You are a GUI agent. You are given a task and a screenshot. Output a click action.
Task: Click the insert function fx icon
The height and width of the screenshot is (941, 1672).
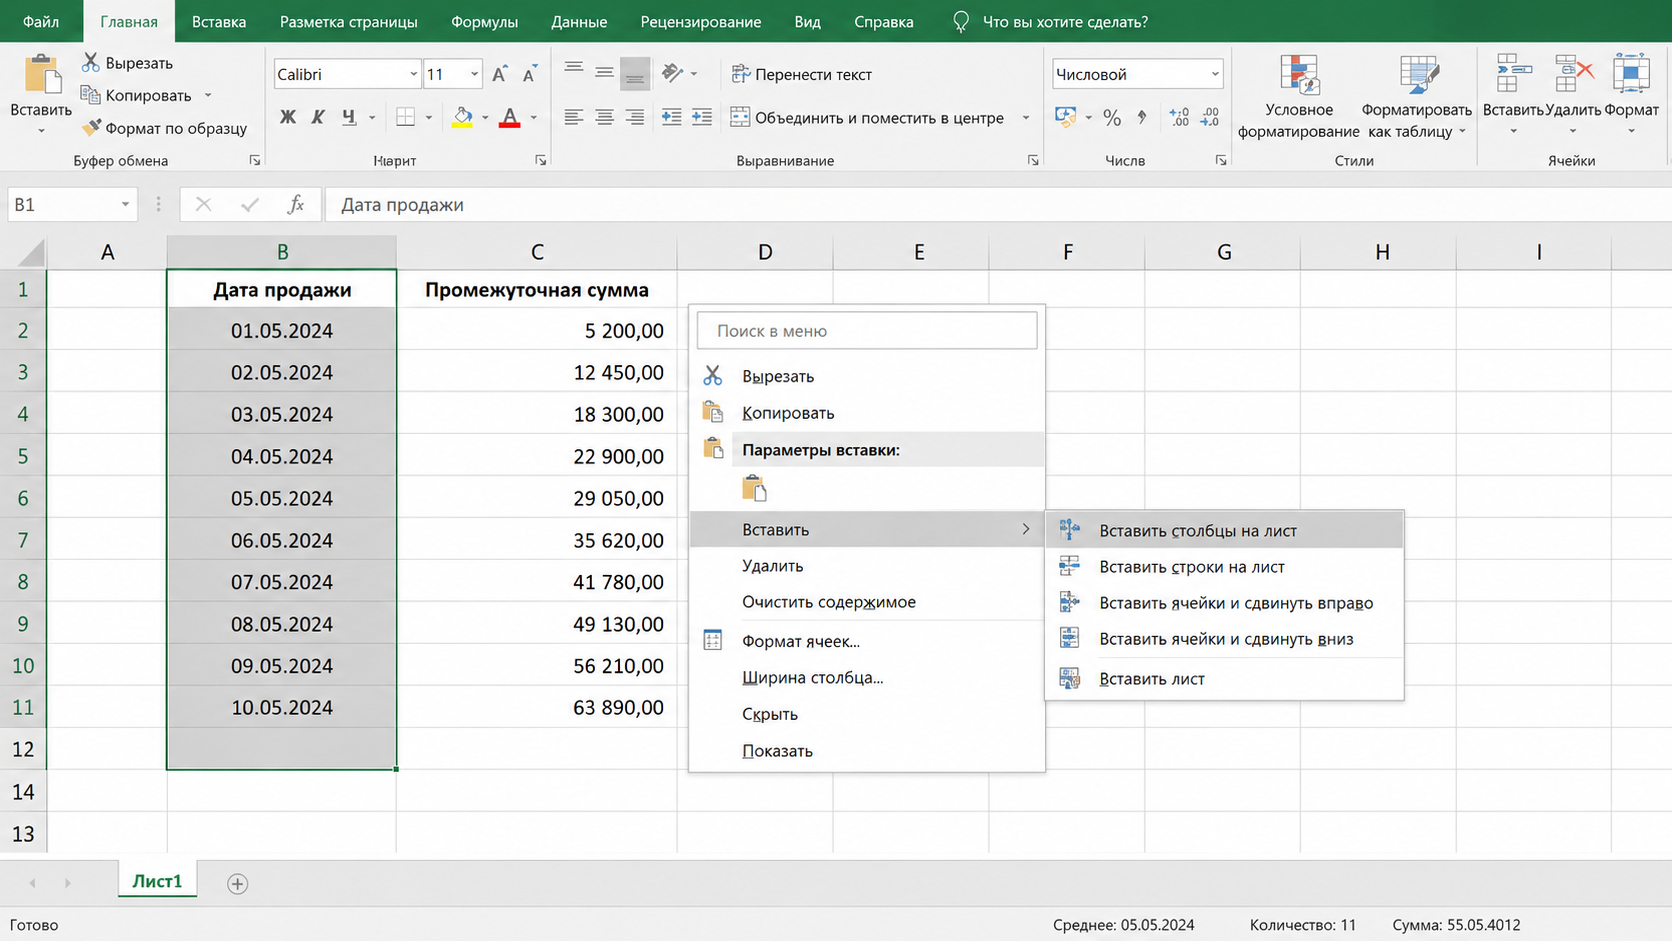(x=295, y=204)
